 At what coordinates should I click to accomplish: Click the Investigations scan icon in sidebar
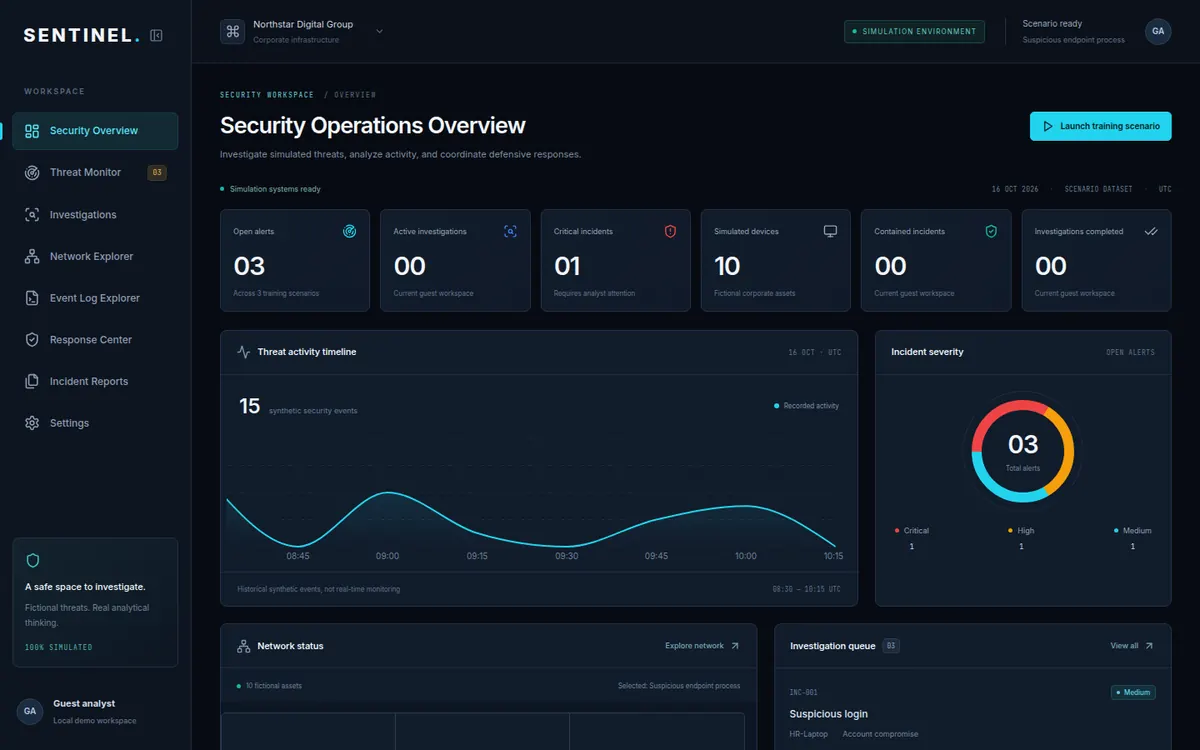pos(32,215)
